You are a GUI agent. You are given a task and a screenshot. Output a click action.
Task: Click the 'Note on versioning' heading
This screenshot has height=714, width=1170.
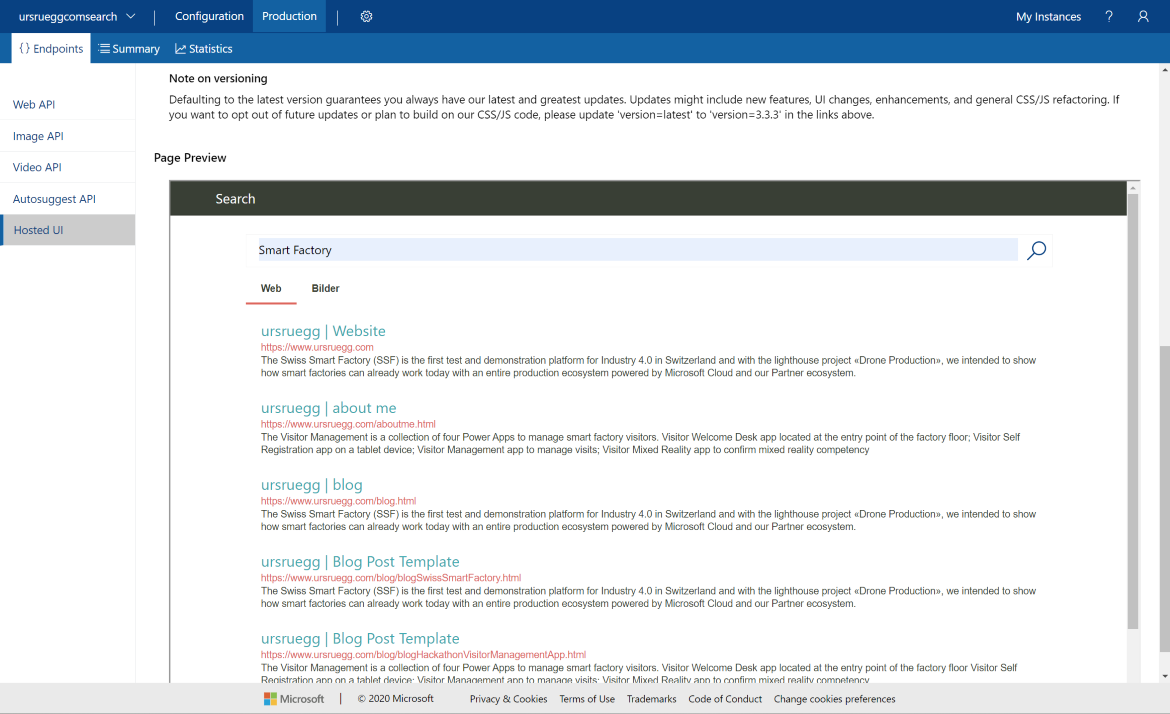click(x=218, y=78)
